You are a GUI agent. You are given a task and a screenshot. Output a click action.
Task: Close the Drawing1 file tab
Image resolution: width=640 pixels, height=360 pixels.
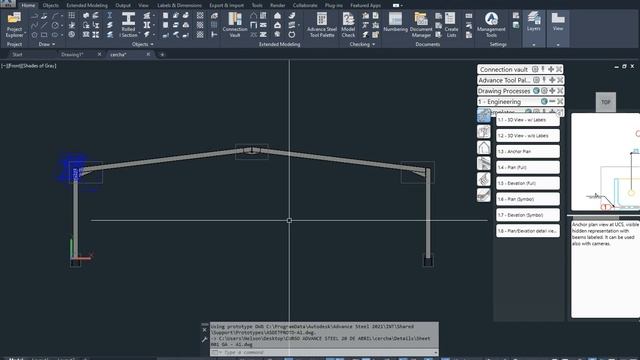pos(99,54)
